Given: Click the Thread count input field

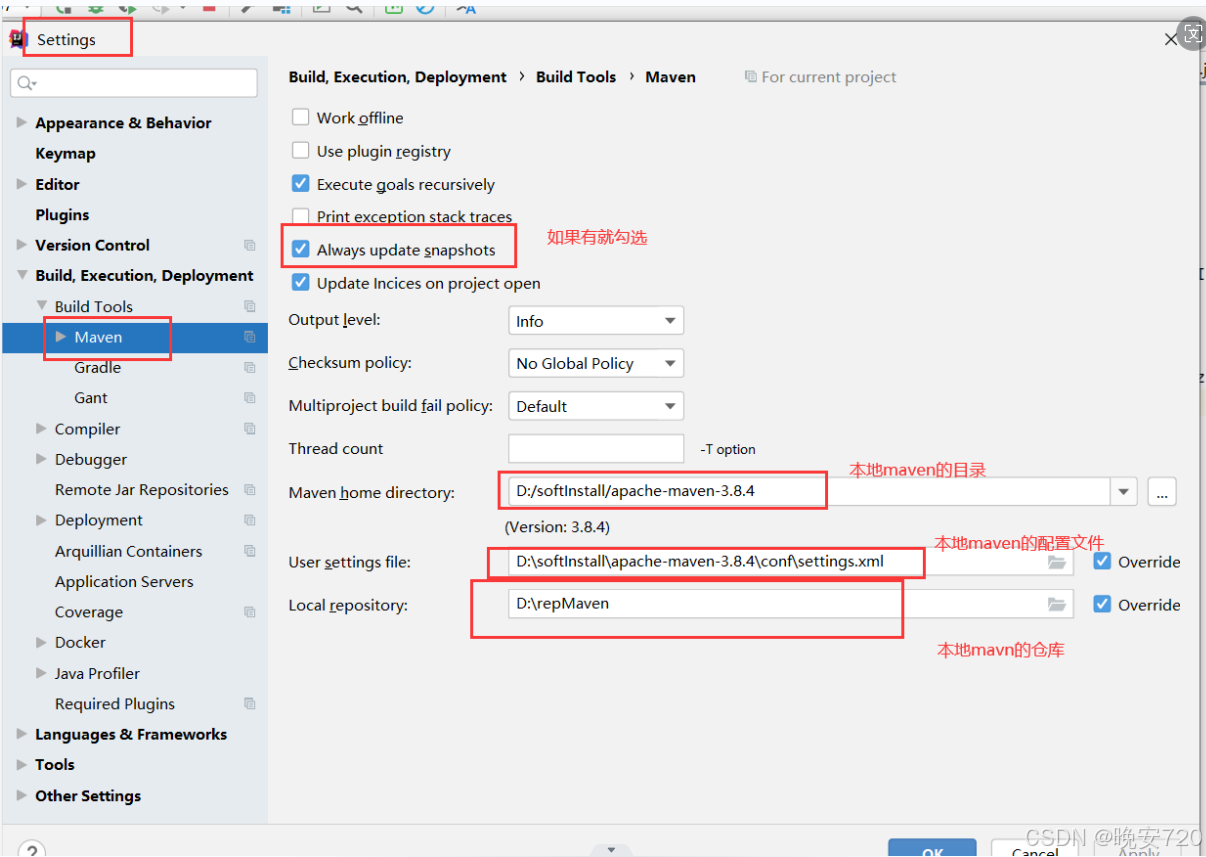Looking at the screenshot, I should pos(596,449).
